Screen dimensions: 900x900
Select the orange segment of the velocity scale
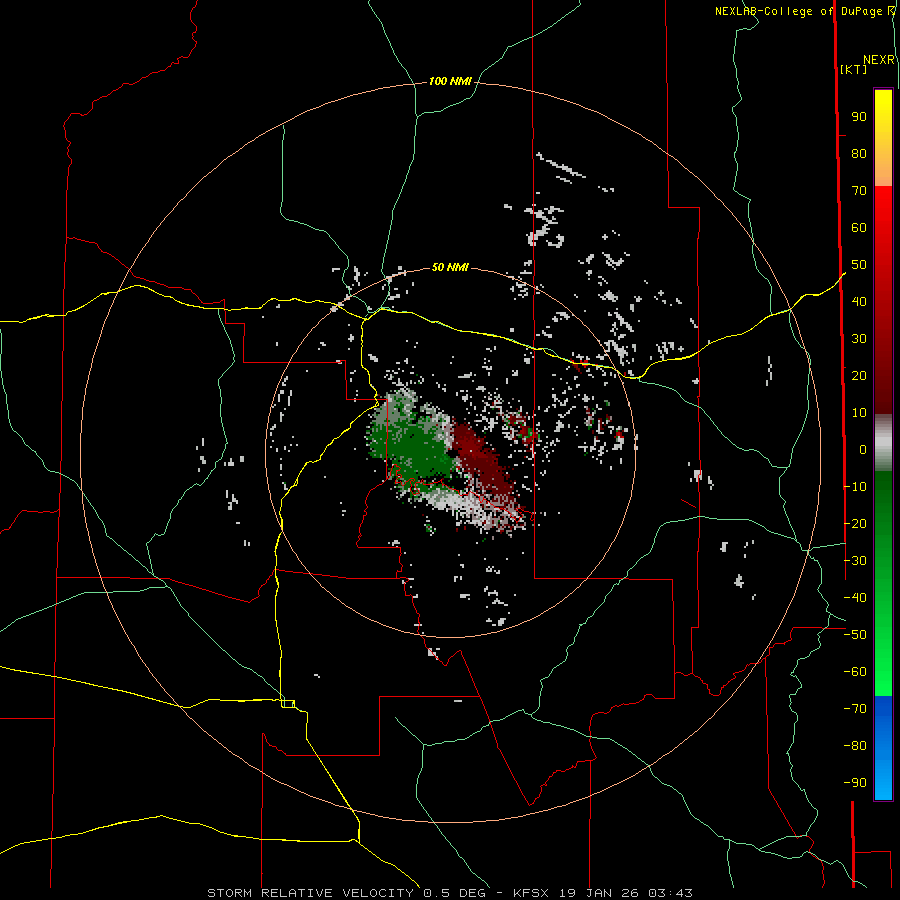[883, 171]
